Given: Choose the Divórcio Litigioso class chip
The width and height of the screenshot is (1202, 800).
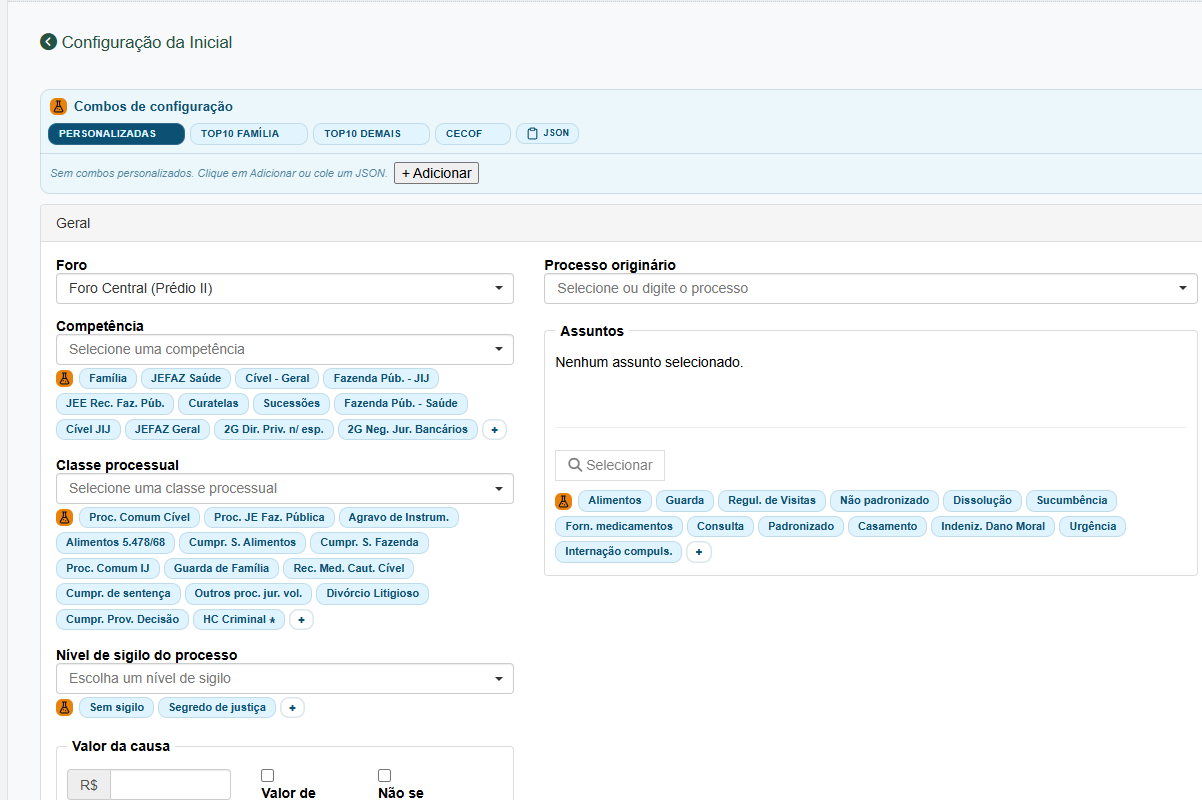Looking at the screenshot, I should pos(373,593).
